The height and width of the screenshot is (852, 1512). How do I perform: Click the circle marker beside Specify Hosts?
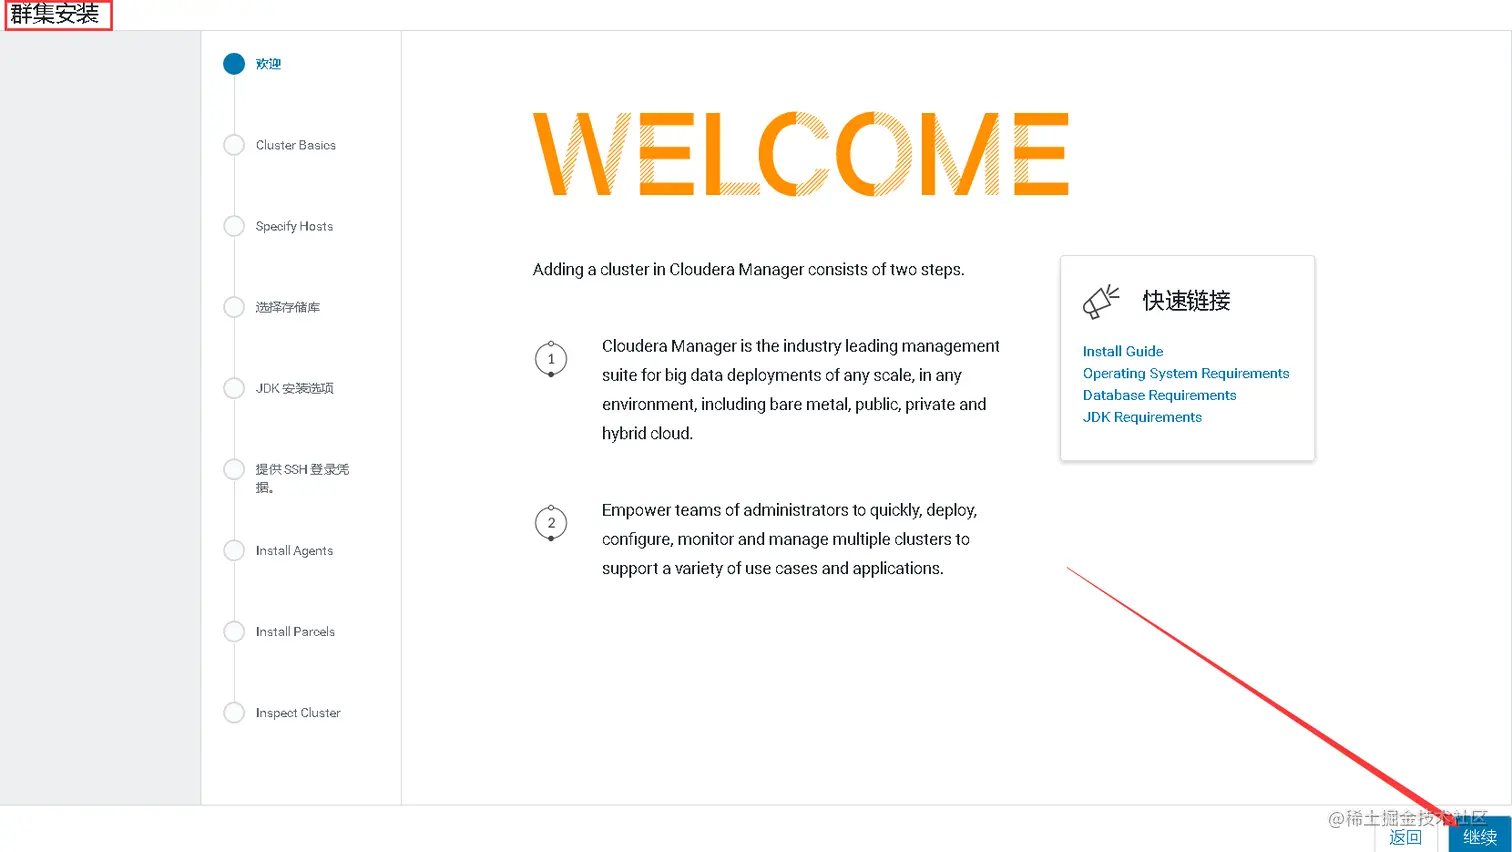pyautogui.click(x=234, y=226)
